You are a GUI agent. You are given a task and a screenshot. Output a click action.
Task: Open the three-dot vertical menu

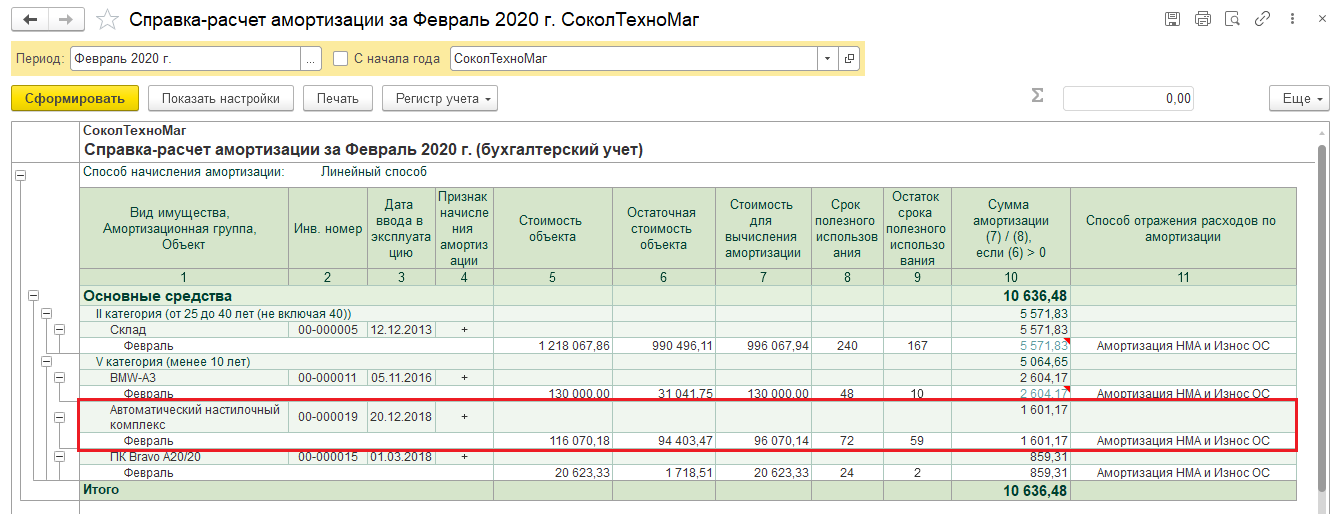[1291, 20]
